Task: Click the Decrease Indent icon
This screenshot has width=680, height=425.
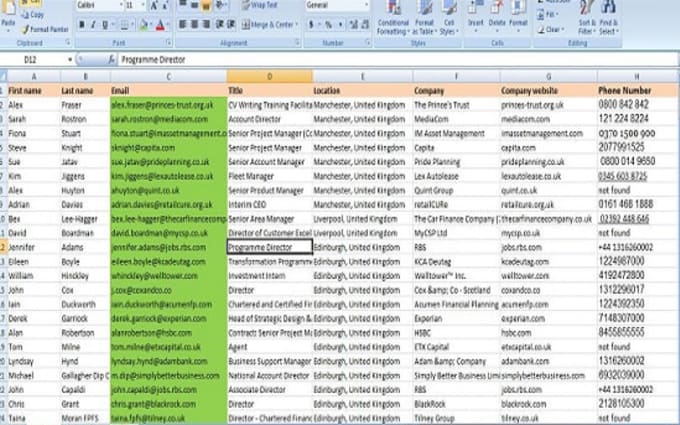Action: tap(220, 25)
